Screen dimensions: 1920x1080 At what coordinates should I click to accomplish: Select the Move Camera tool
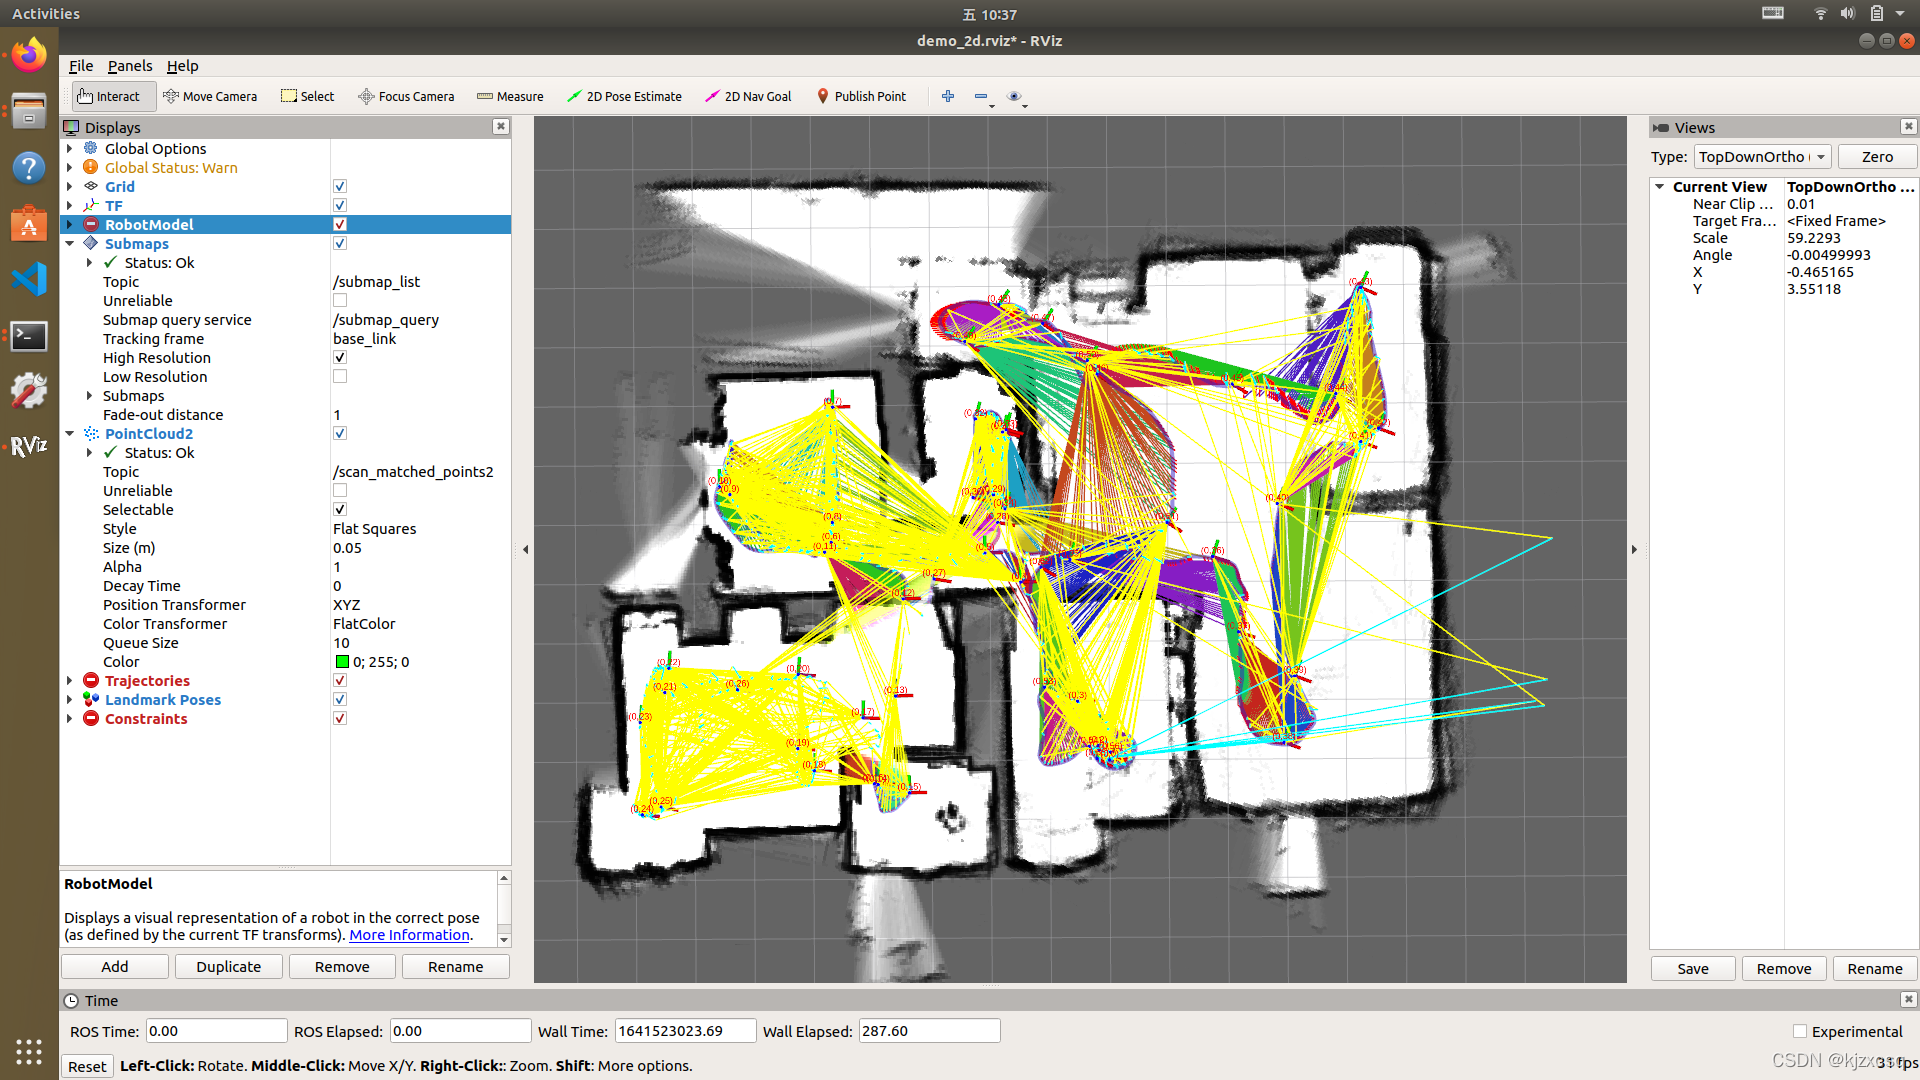click(210, 96)
